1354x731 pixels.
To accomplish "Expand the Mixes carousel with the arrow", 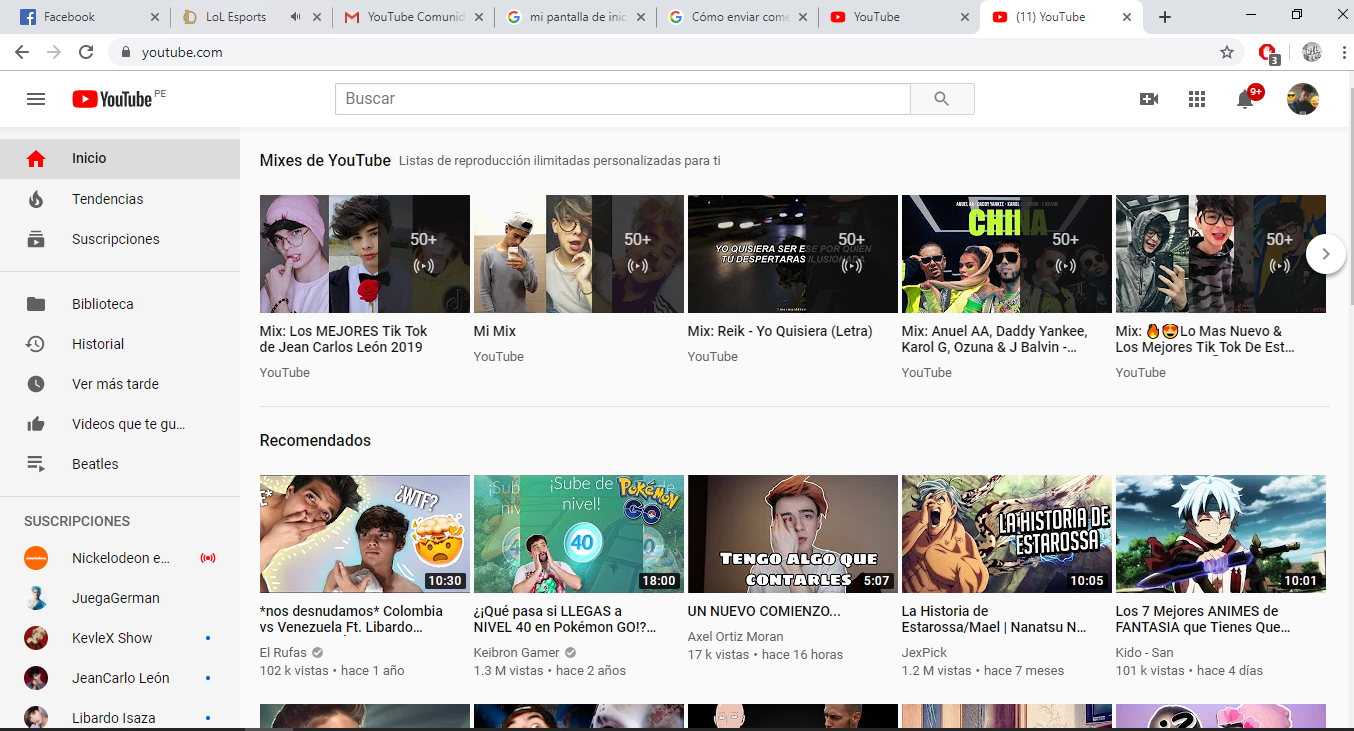I will pyautogui.click(x=1325, y=254).
